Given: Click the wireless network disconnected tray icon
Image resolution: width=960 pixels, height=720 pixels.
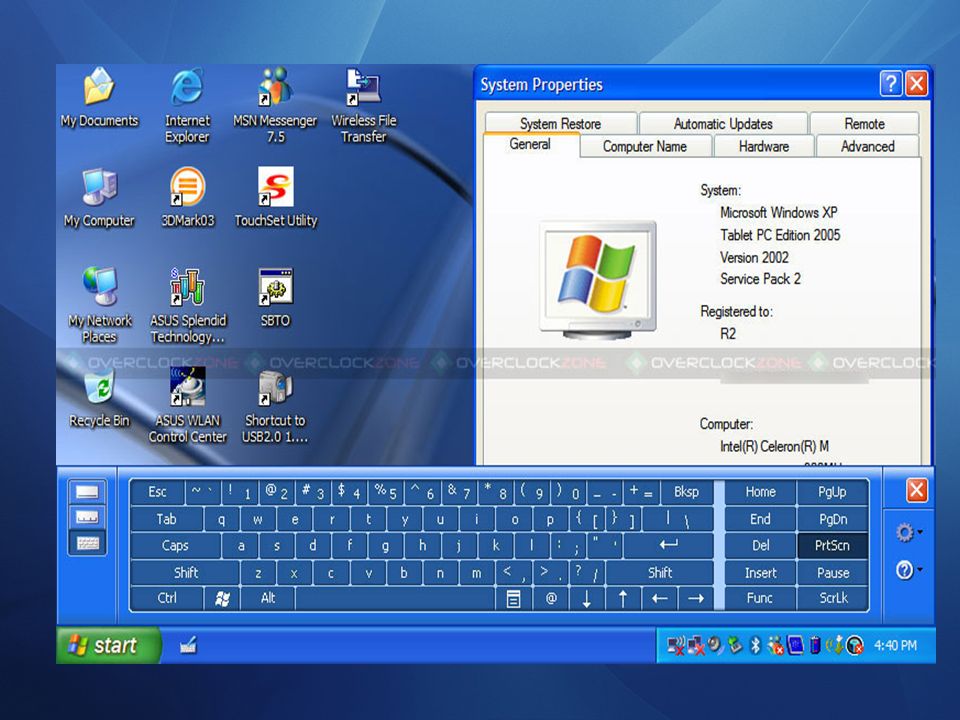Looking at the screenshot, I should pyautogui.click(x=676, y=645).
